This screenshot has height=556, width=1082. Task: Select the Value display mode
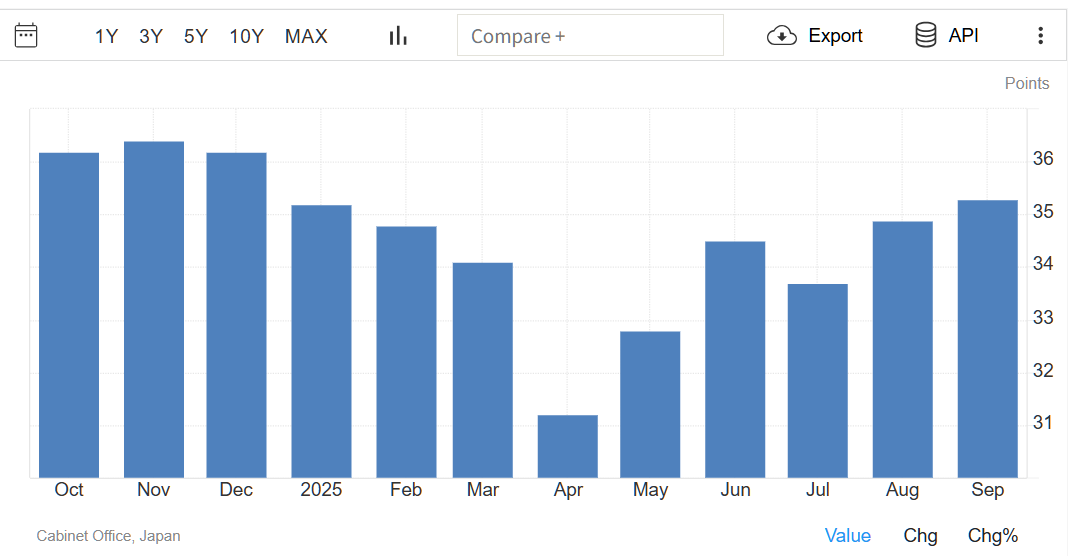pyautogui.click(x=847, y=536)
